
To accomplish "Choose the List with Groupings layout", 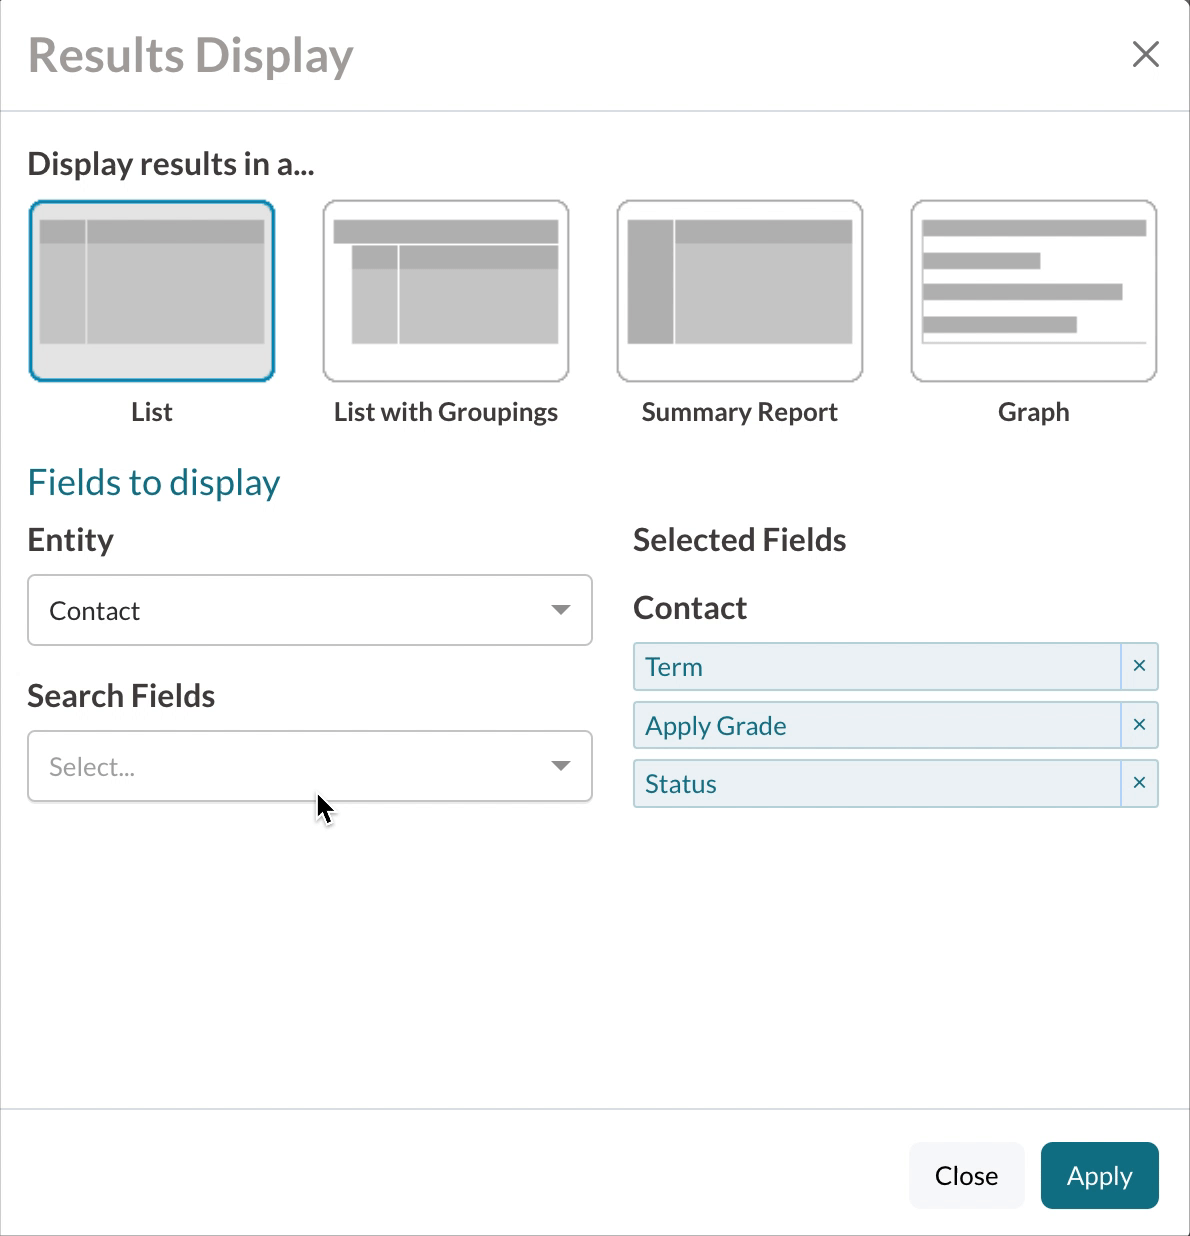I will pos(445,290).
